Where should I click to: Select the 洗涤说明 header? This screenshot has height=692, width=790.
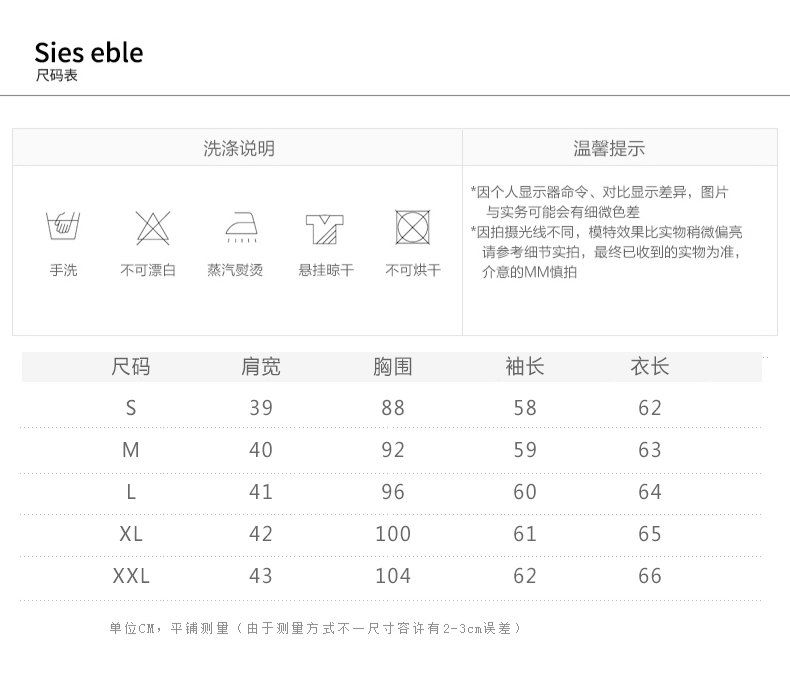tap(239, 149)
